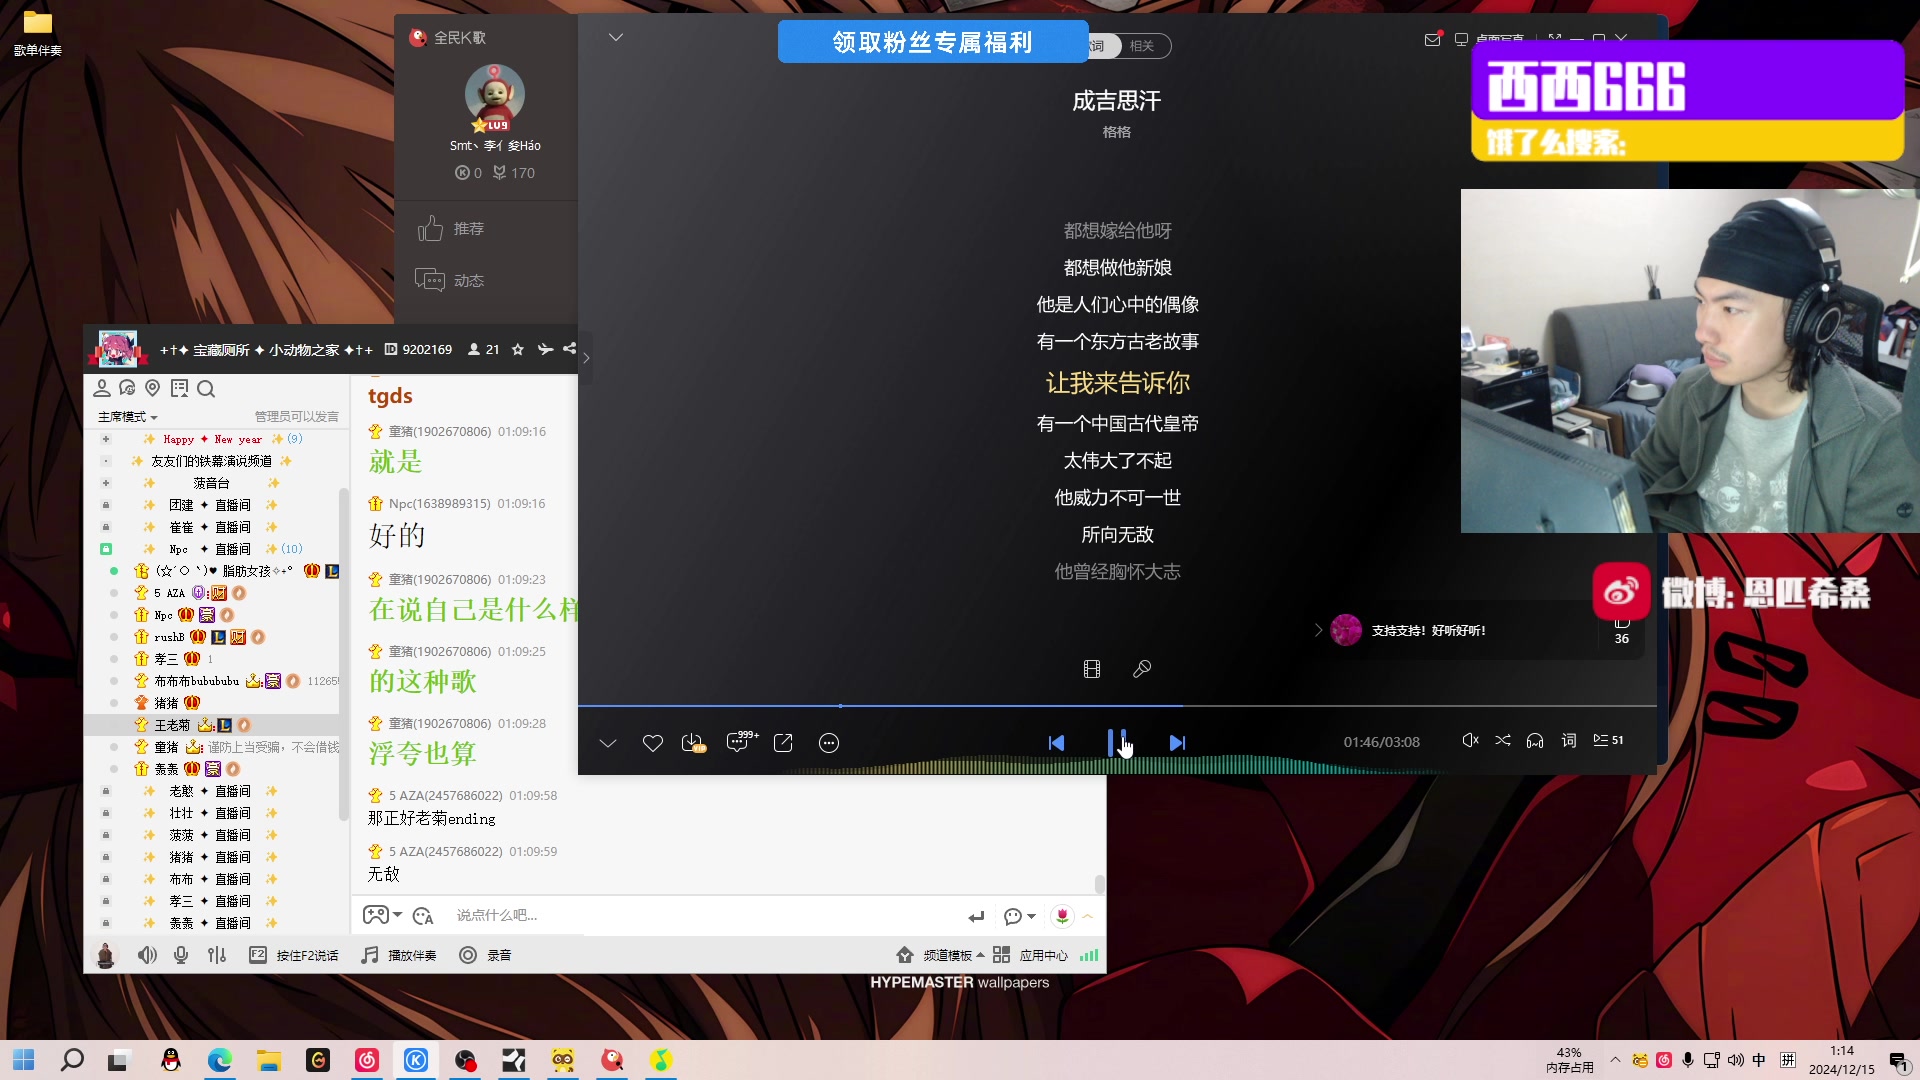Send the message with the enter arrow icon
The height and width of the screenshot is (1080, 1920).
(976, 916)
